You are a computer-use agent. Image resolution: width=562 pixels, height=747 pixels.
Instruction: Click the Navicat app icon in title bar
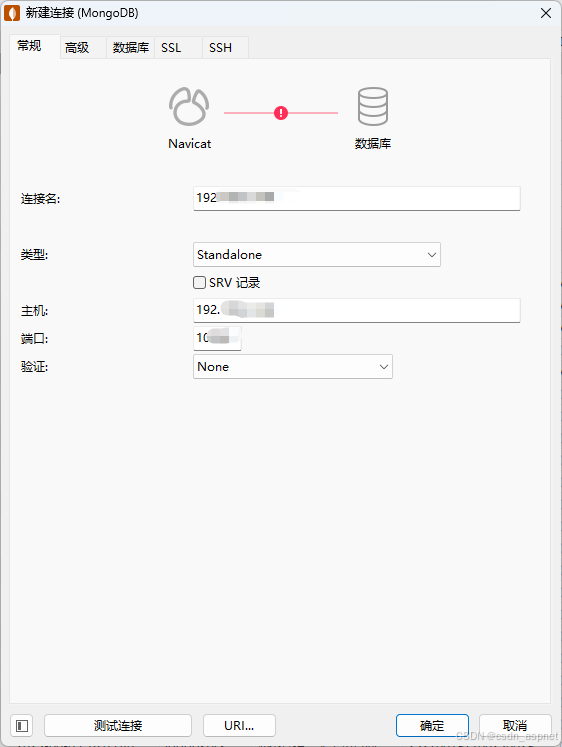tap(12, 13)
